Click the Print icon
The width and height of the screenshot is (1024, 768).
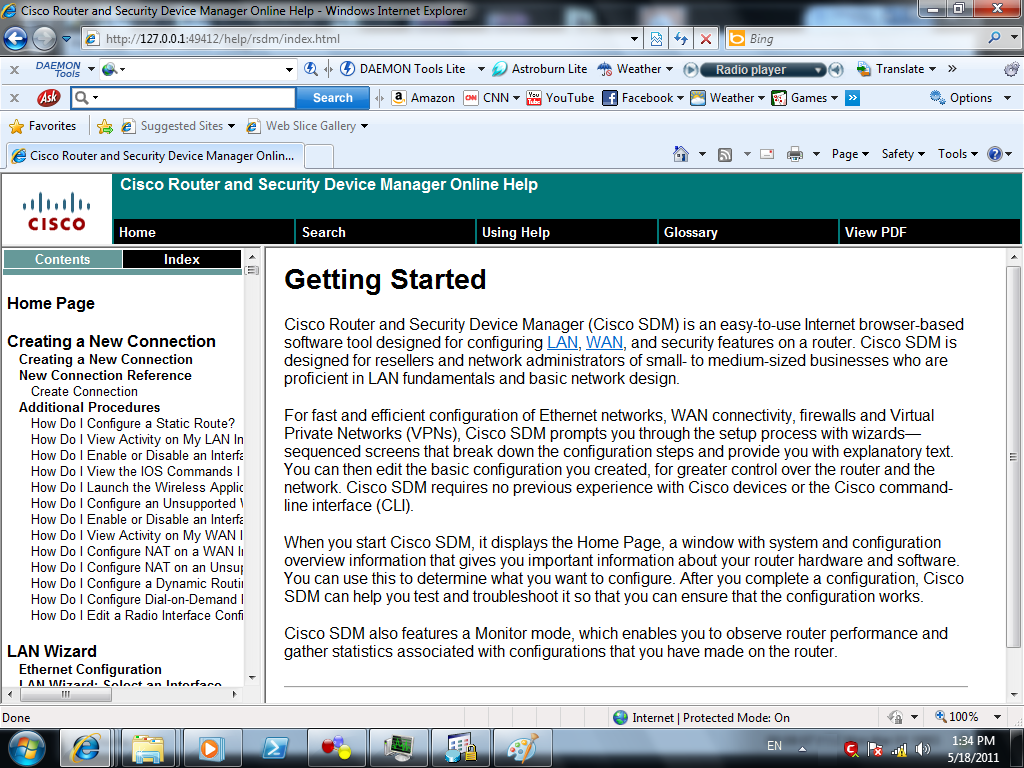[x=795, y=155]
